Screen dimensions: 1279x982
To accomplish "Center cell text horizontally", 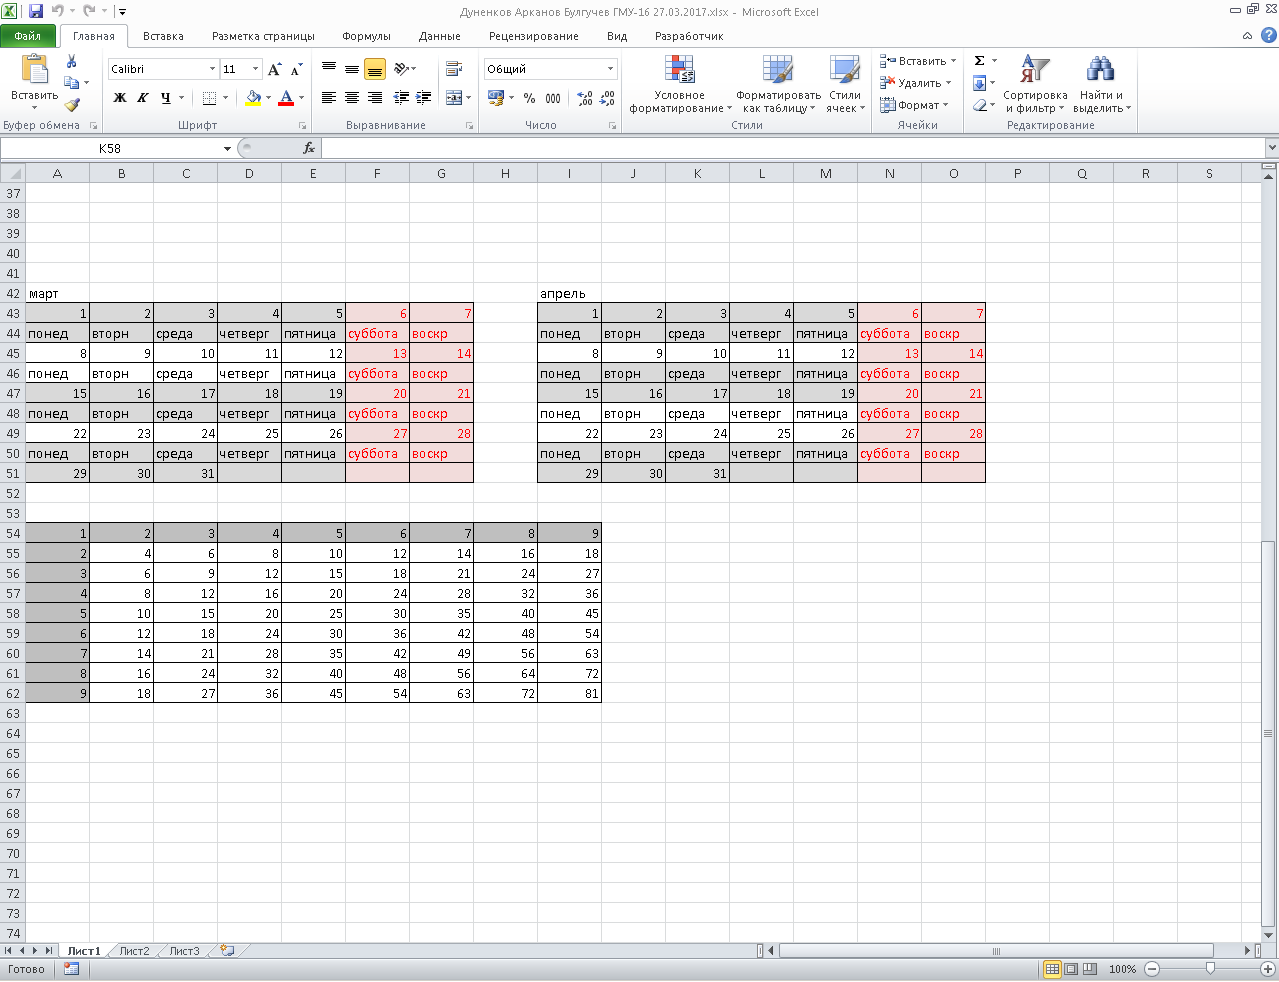I will click(x=352, y=98).
